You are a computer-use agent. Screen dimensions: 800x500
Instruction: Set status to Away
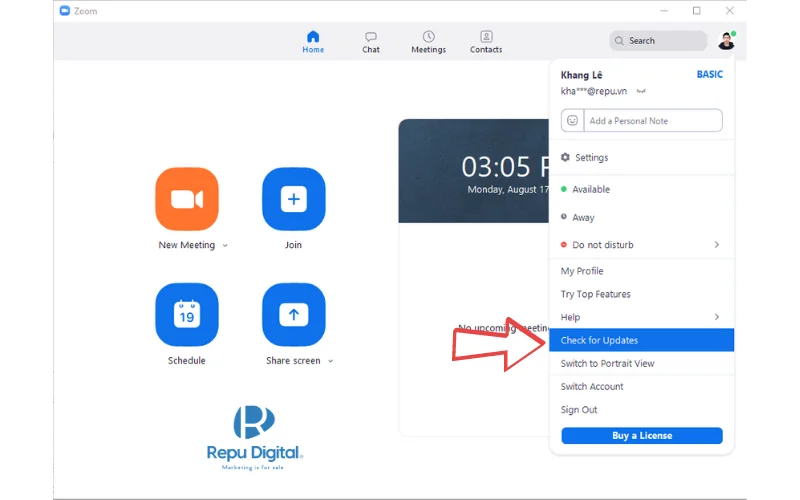point(641,217)
